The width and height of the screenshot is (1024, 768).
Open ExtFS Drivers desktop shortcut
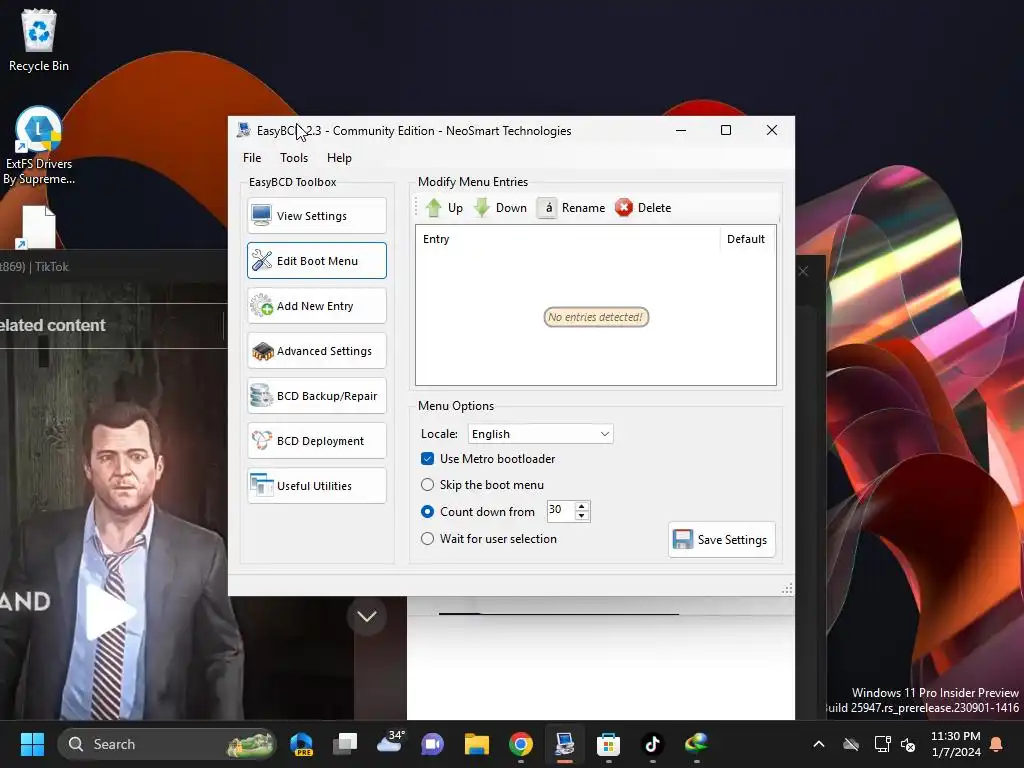click(x=39, y=146)
